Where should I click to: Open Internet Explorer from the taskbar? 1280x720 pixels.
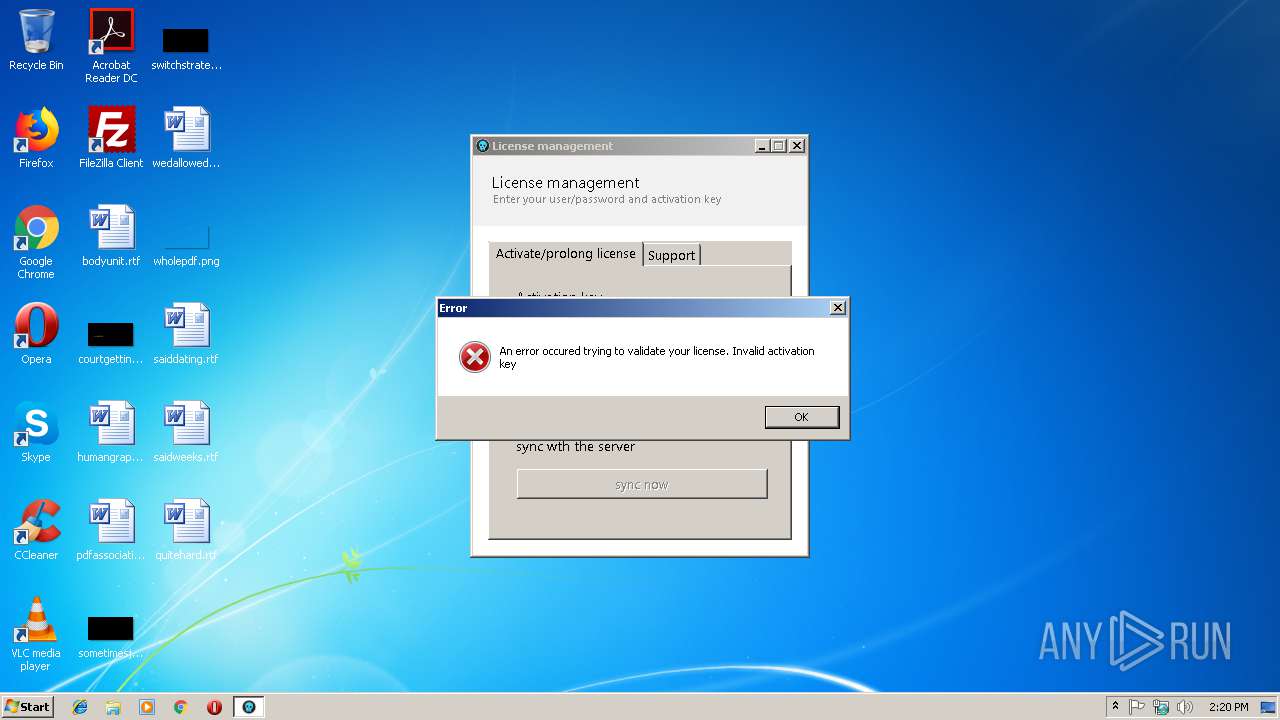click(80, 707)
